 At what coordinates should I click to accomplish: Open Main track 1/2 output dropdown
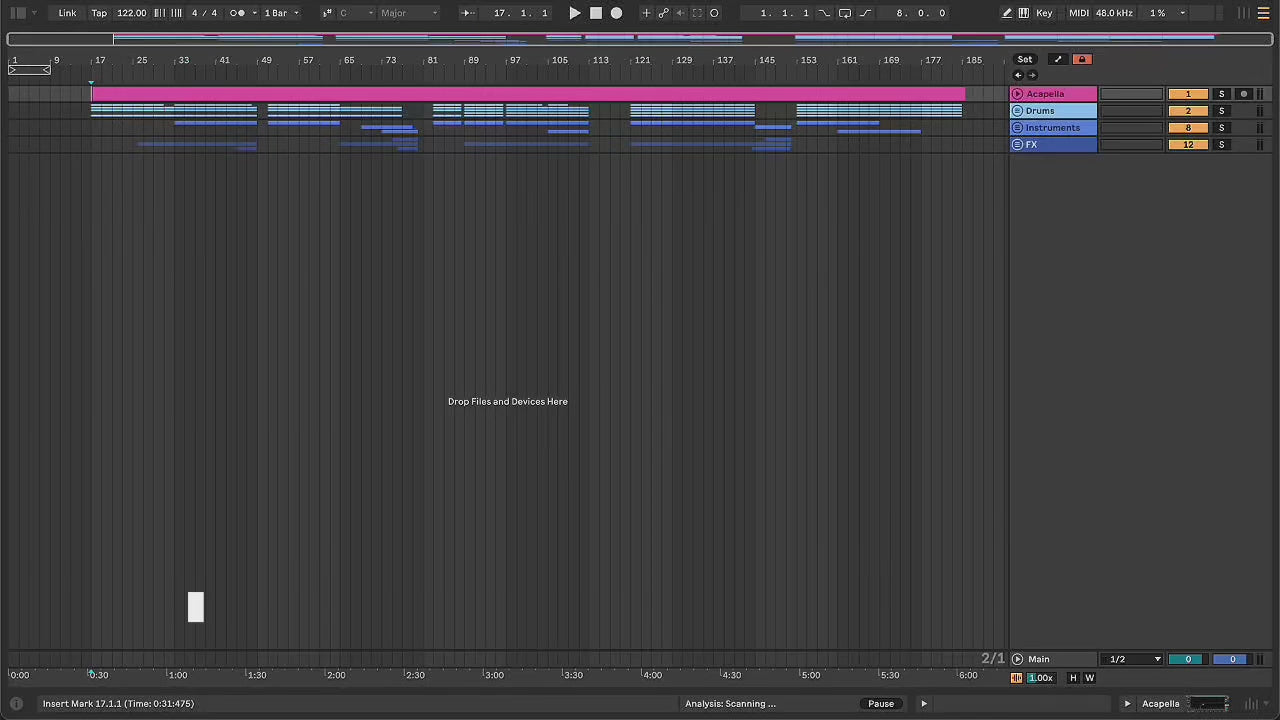[x=1134, y=659]
